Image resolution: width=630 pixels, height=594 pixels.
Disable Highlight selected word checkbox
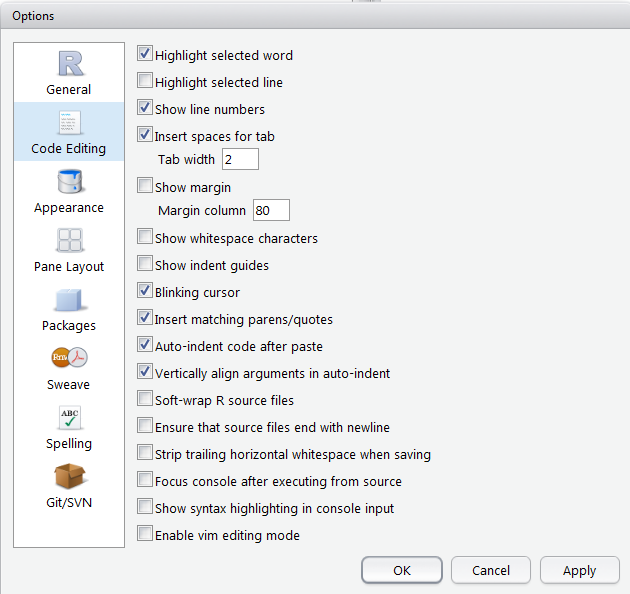[x=145, y=55]
